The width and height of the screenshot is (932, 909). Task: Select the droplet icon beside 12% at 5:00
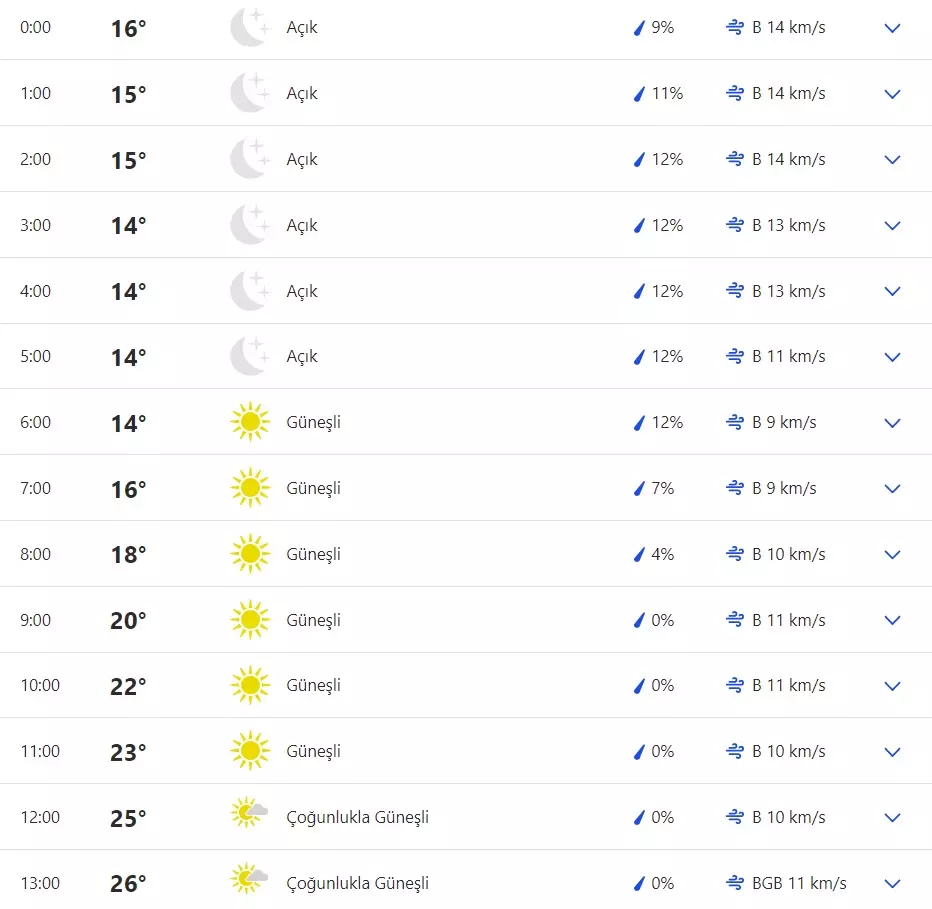click(637, 356)
